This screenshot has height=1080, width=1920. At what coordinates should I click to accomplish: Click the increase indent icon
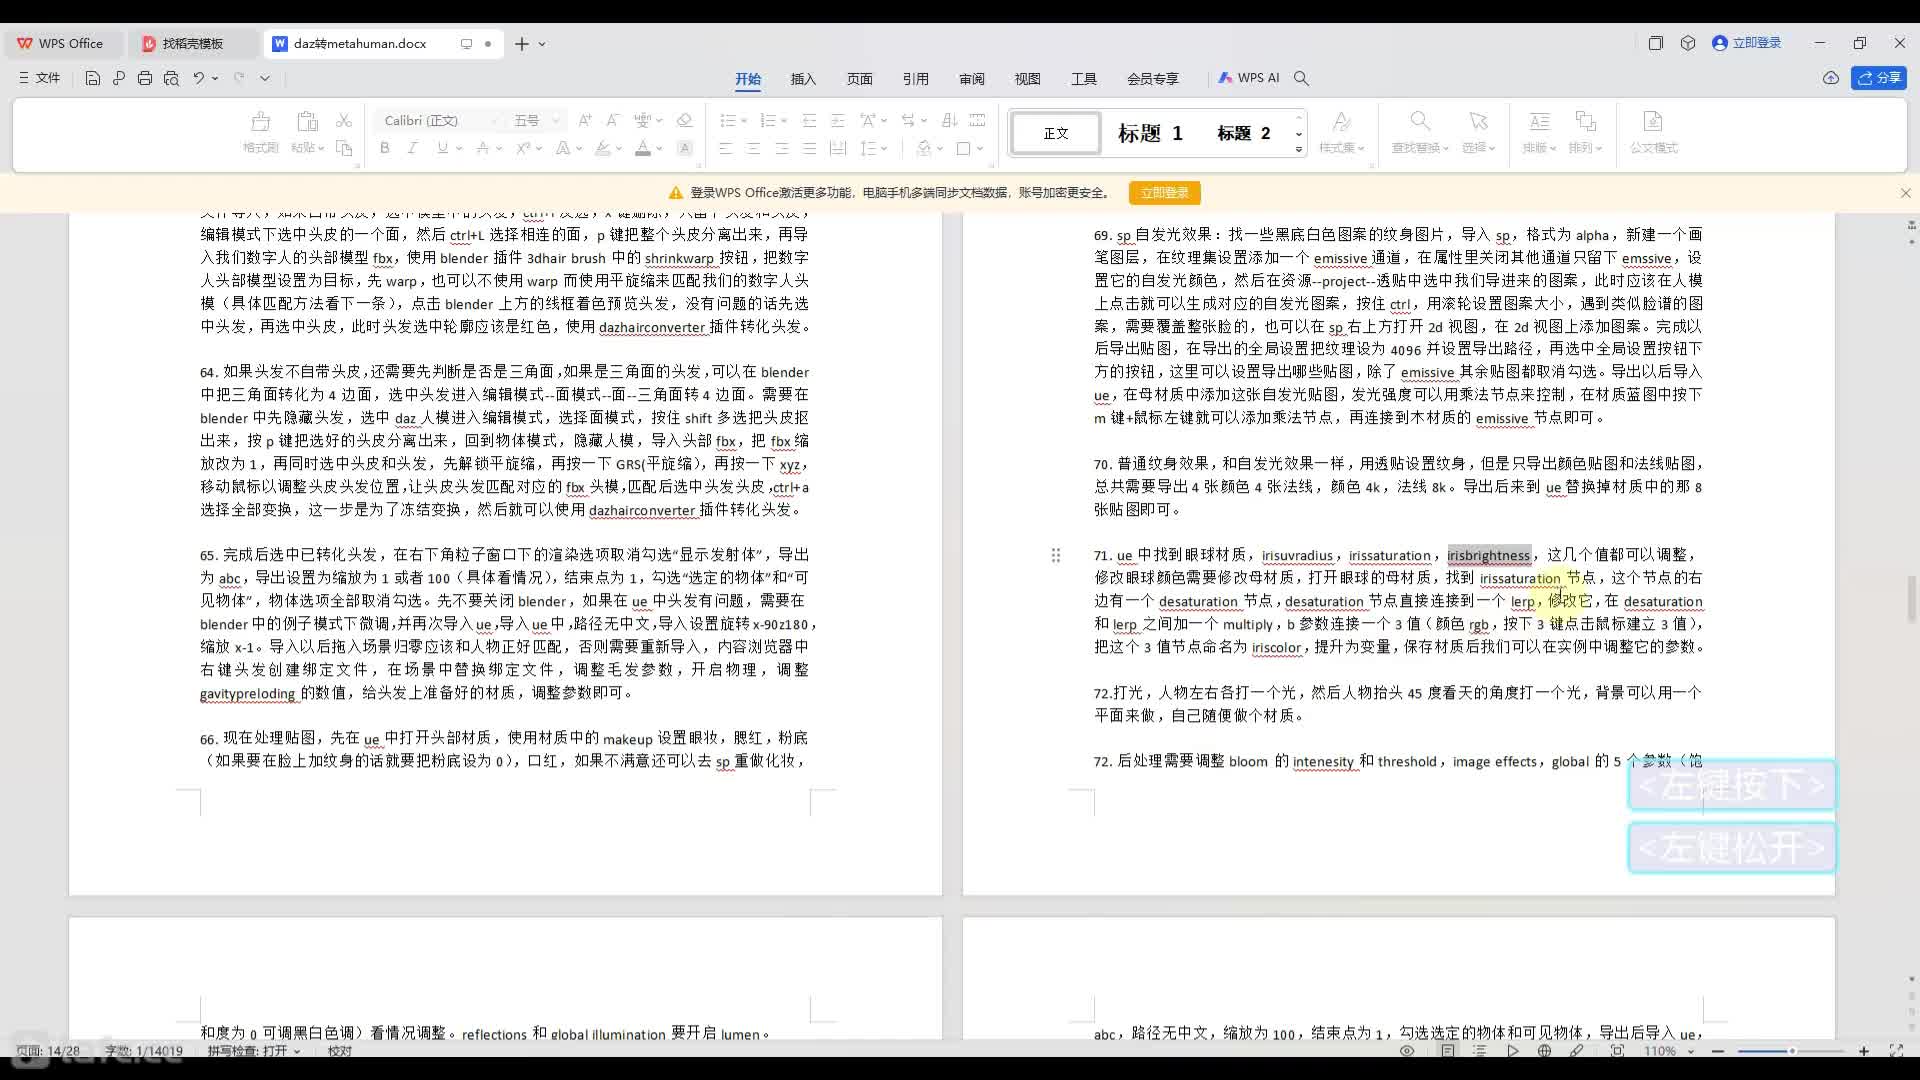tap(838, 120)
